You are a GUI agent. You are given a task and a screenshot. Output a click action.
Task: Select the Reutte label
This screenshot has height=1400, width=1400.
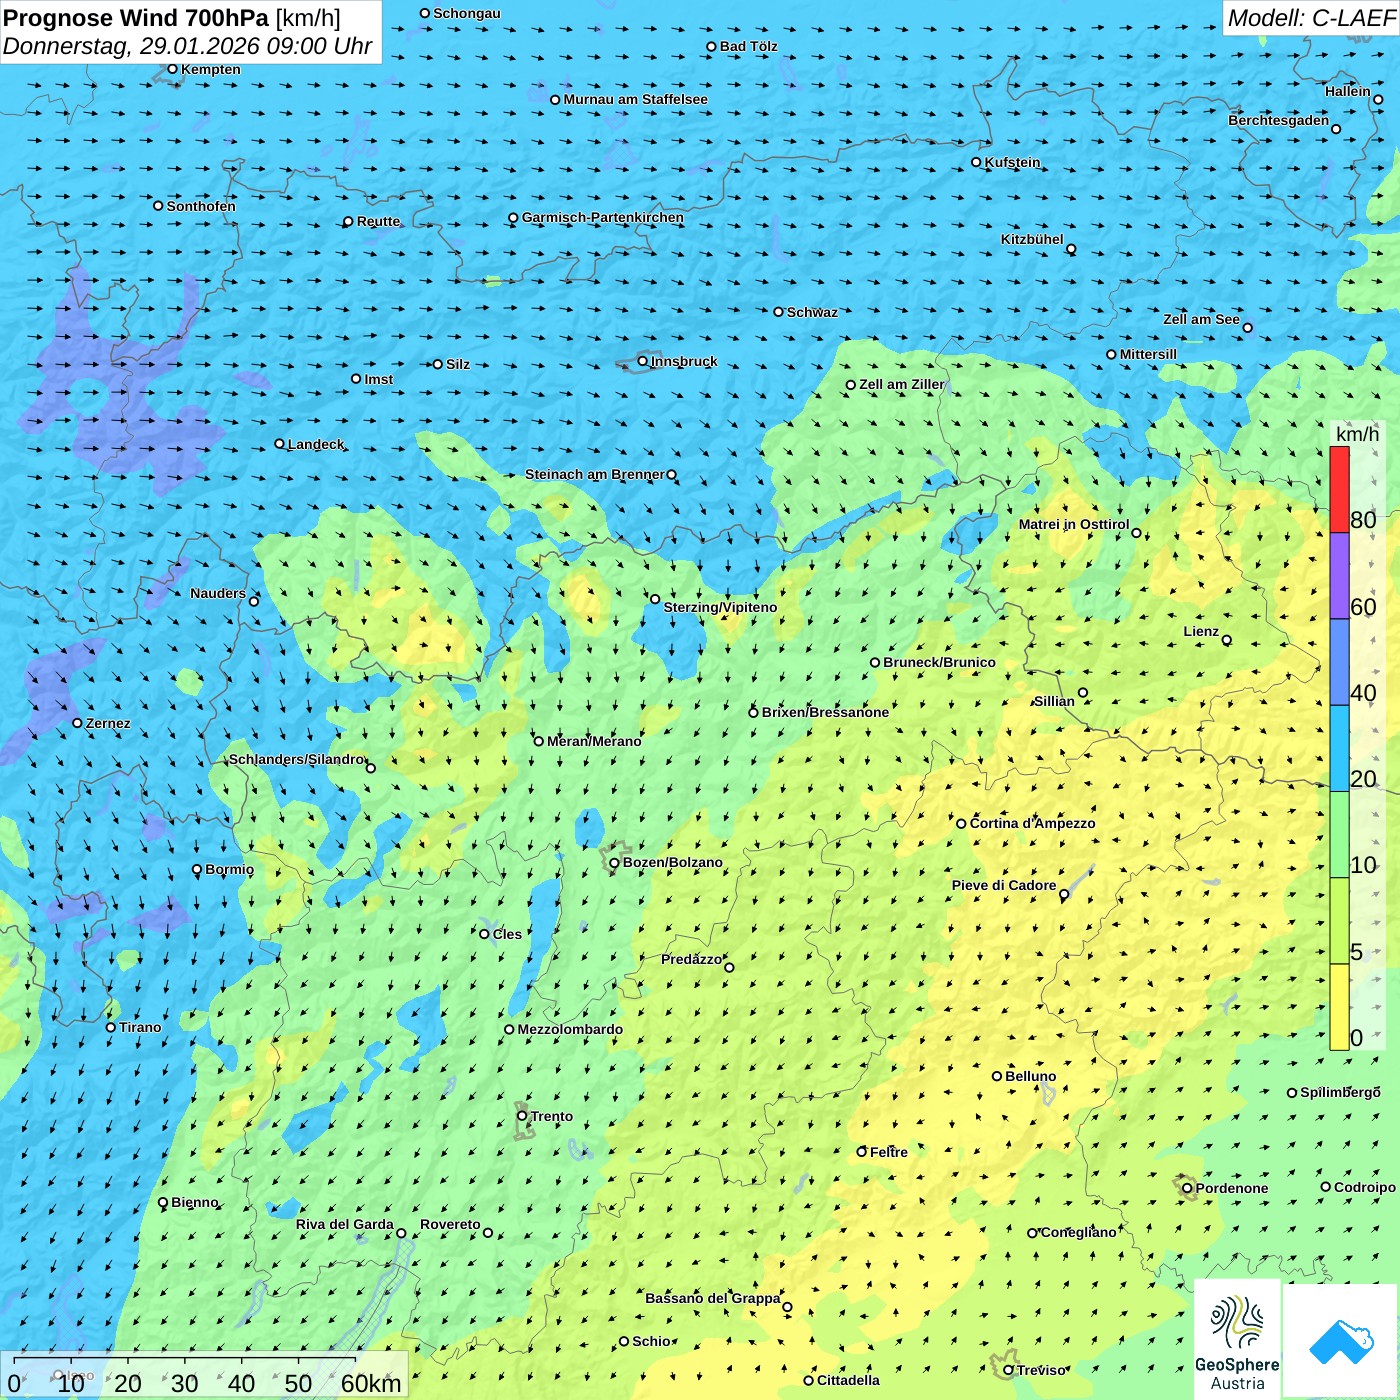[378, 221]
